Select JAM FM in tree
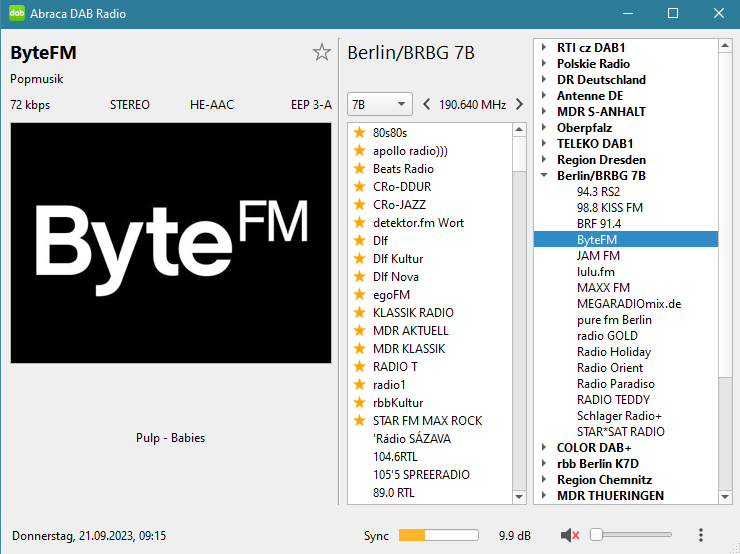Image resolution: width=740 pixels, height=554 pixels. coord(598,256)
